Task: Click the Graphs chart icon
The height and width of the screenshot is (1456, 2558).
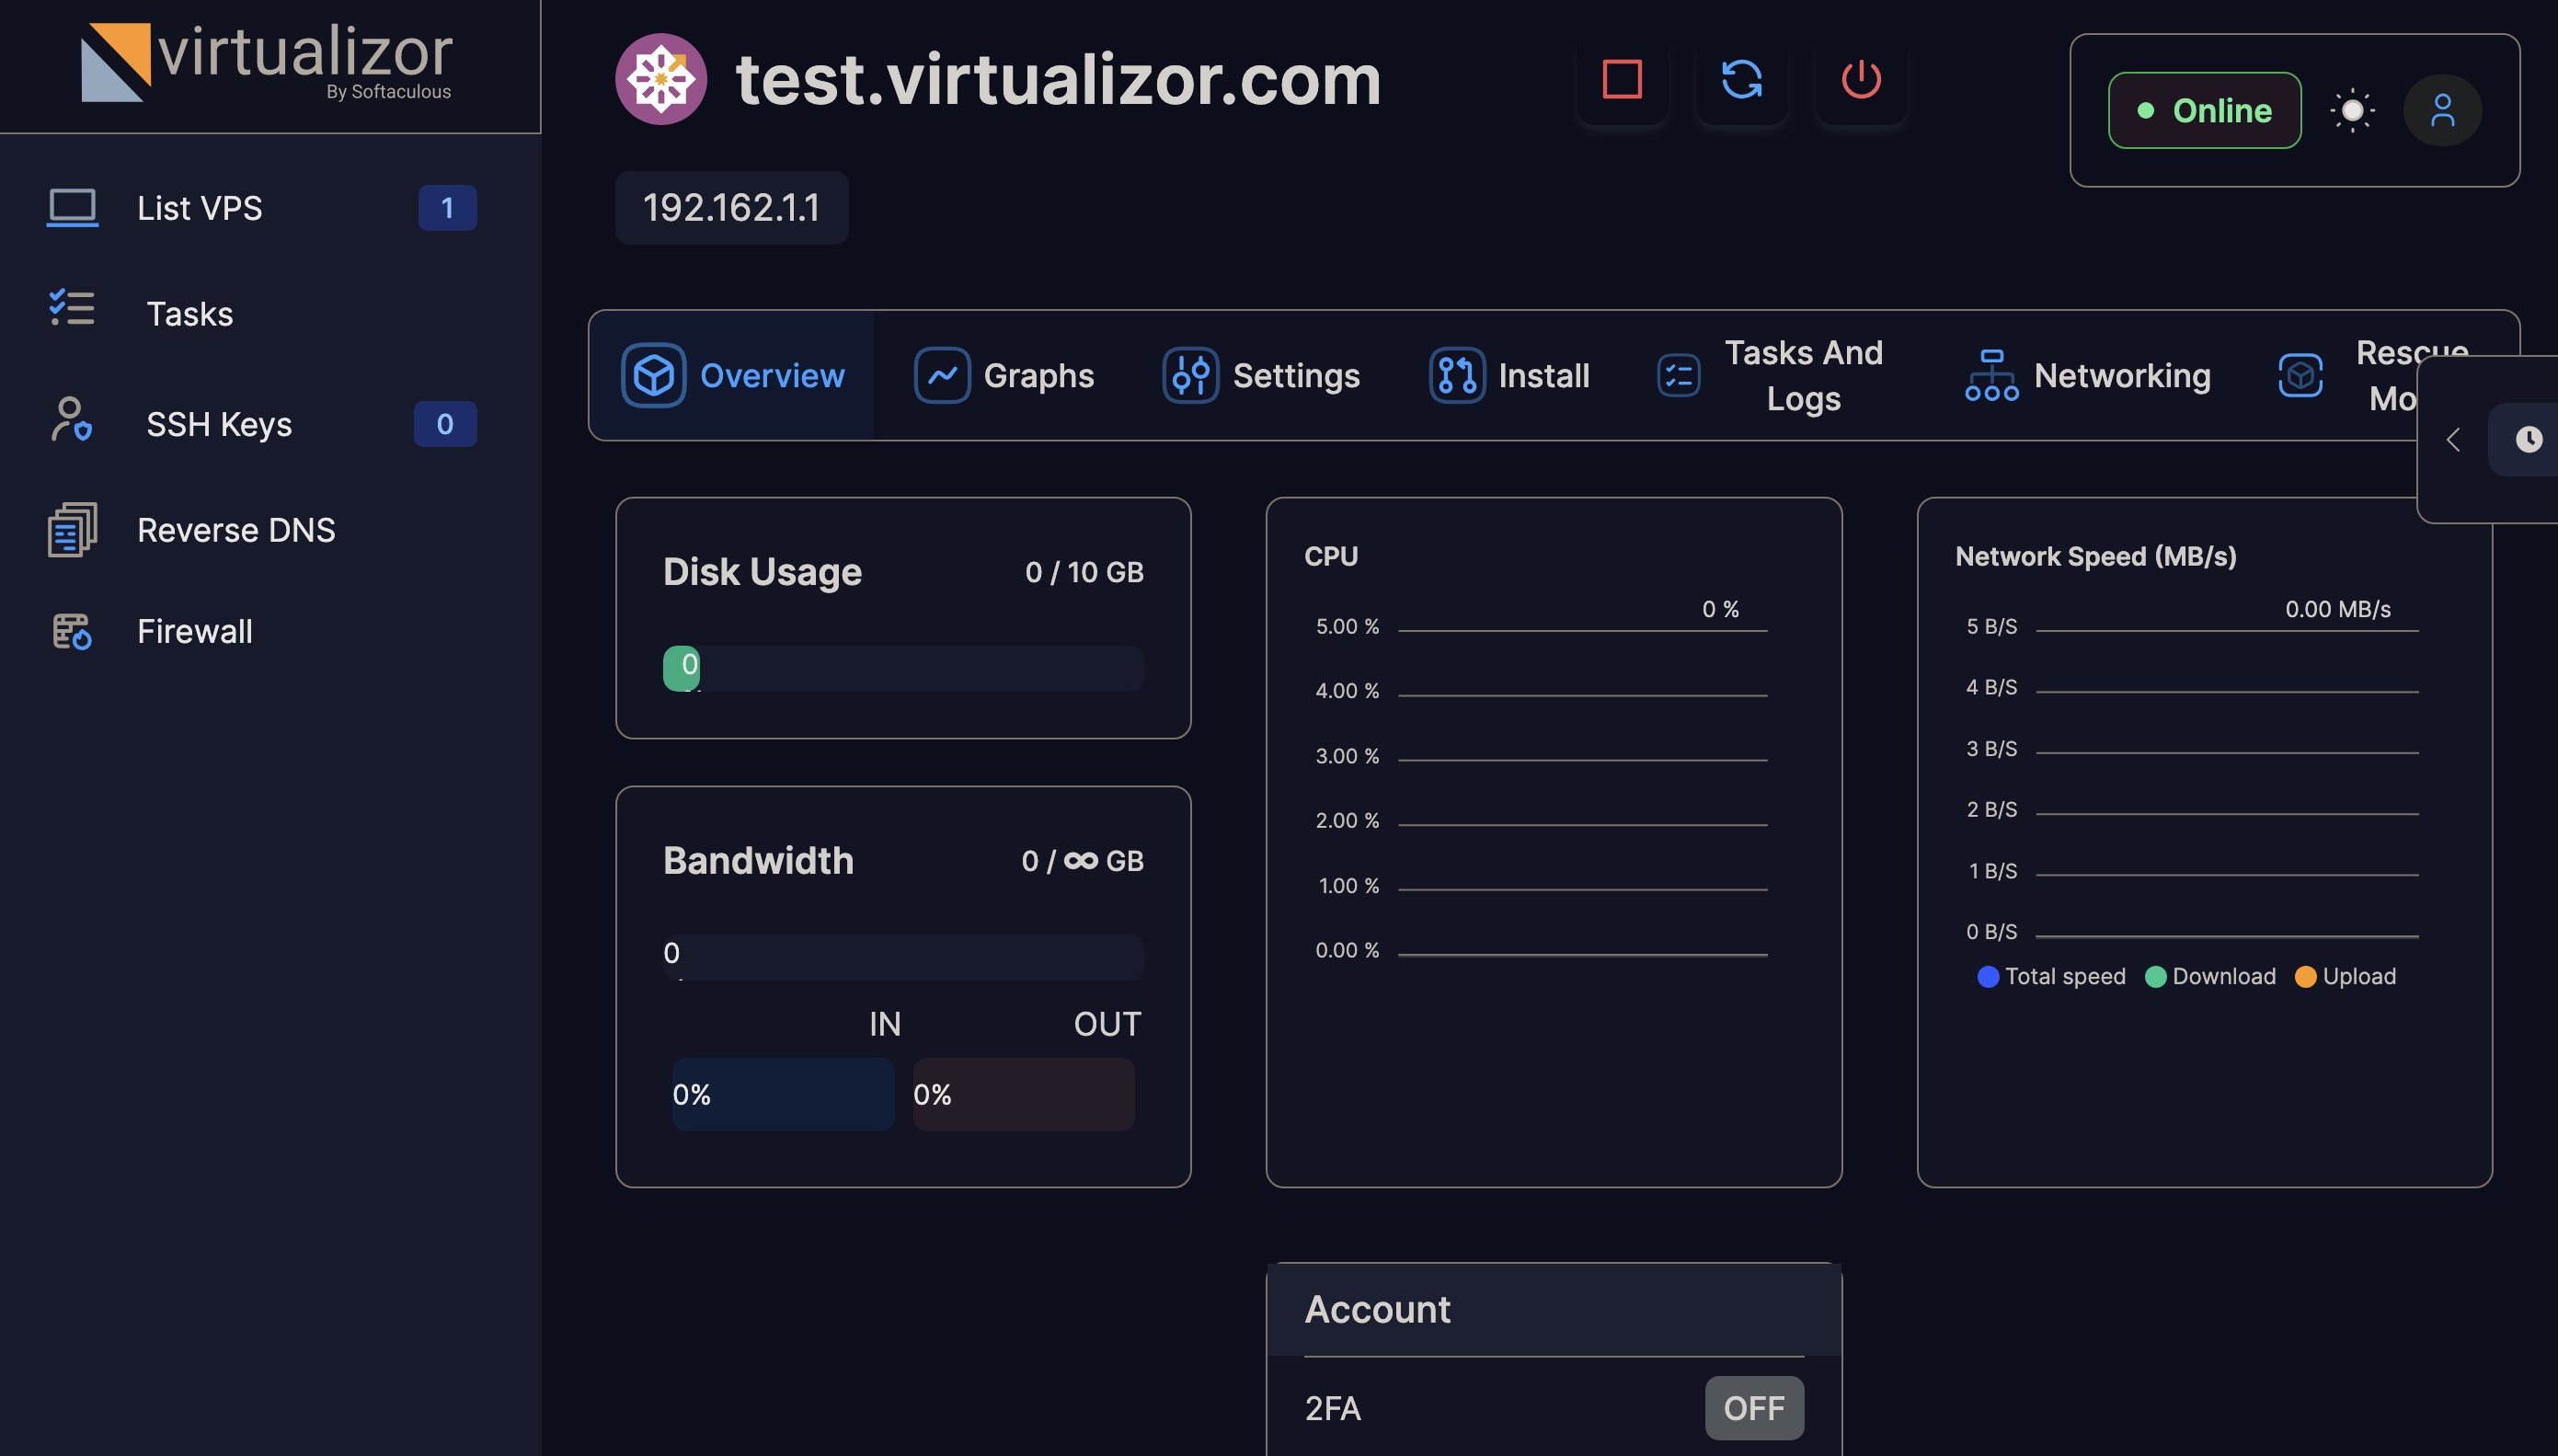Action: [x=942, y=375]
